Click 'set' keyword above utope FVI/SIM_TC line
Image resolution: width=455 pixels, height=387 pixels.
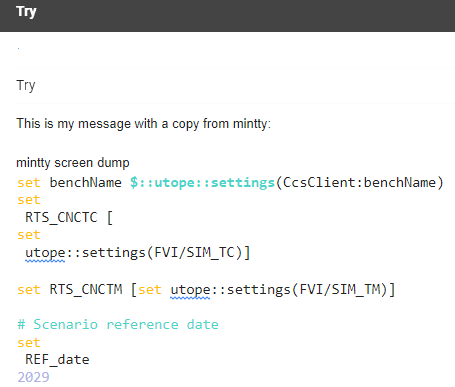coord(29,235)
